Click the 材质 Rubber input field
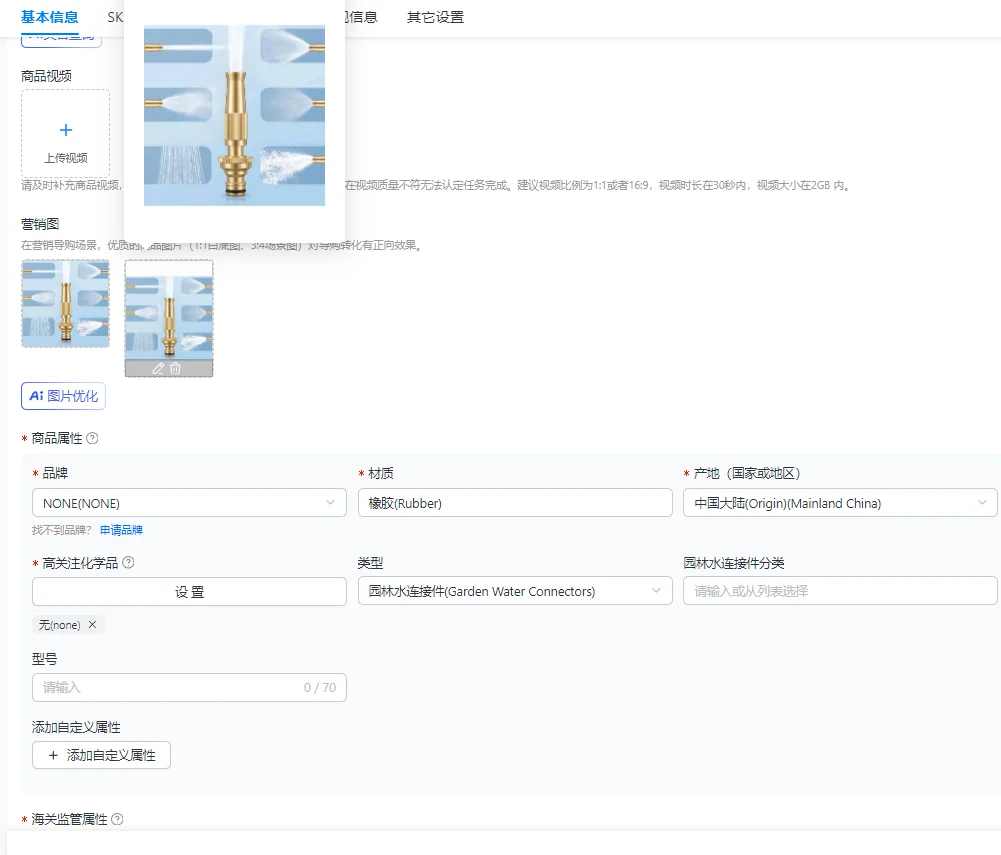 (x=515, y=503)
